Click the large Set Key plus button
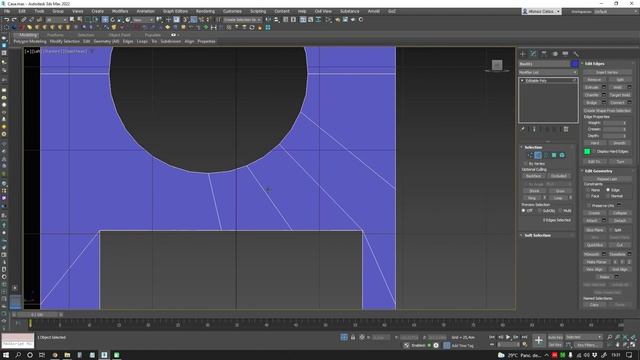Screen dimensions: 640x360 click(x=539, y=340)
